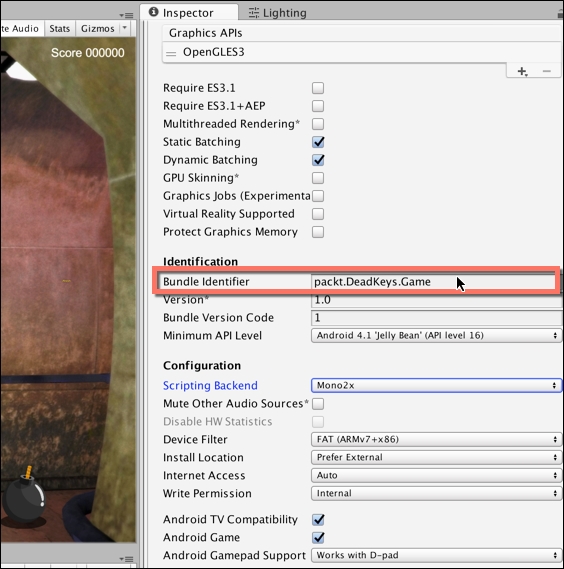Image resolution: width=564 pixels, height=569 pixels.
Task: Open the bottom panel options menu icon
Action: pos(126,559)
